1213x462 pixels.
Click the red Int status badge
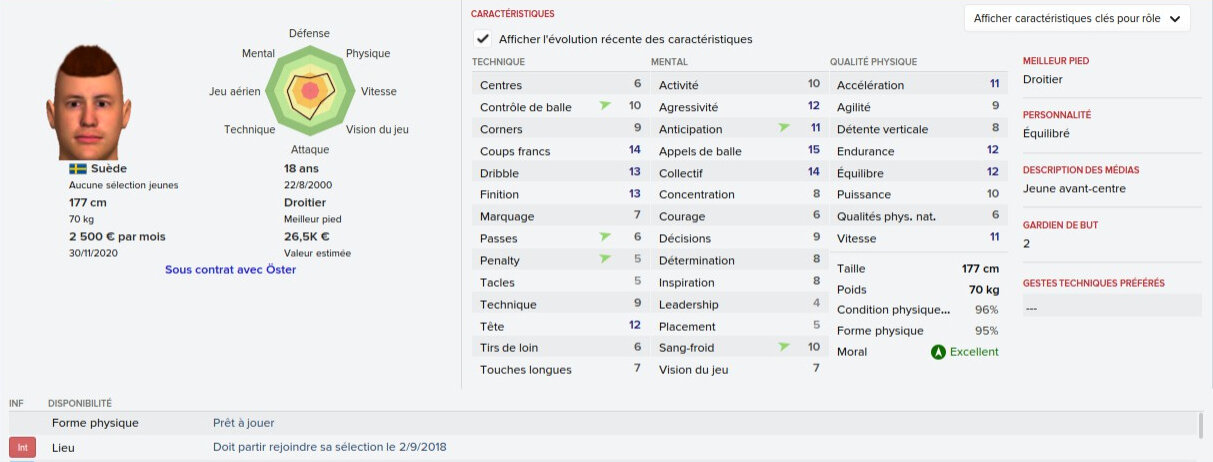point(22,447)
